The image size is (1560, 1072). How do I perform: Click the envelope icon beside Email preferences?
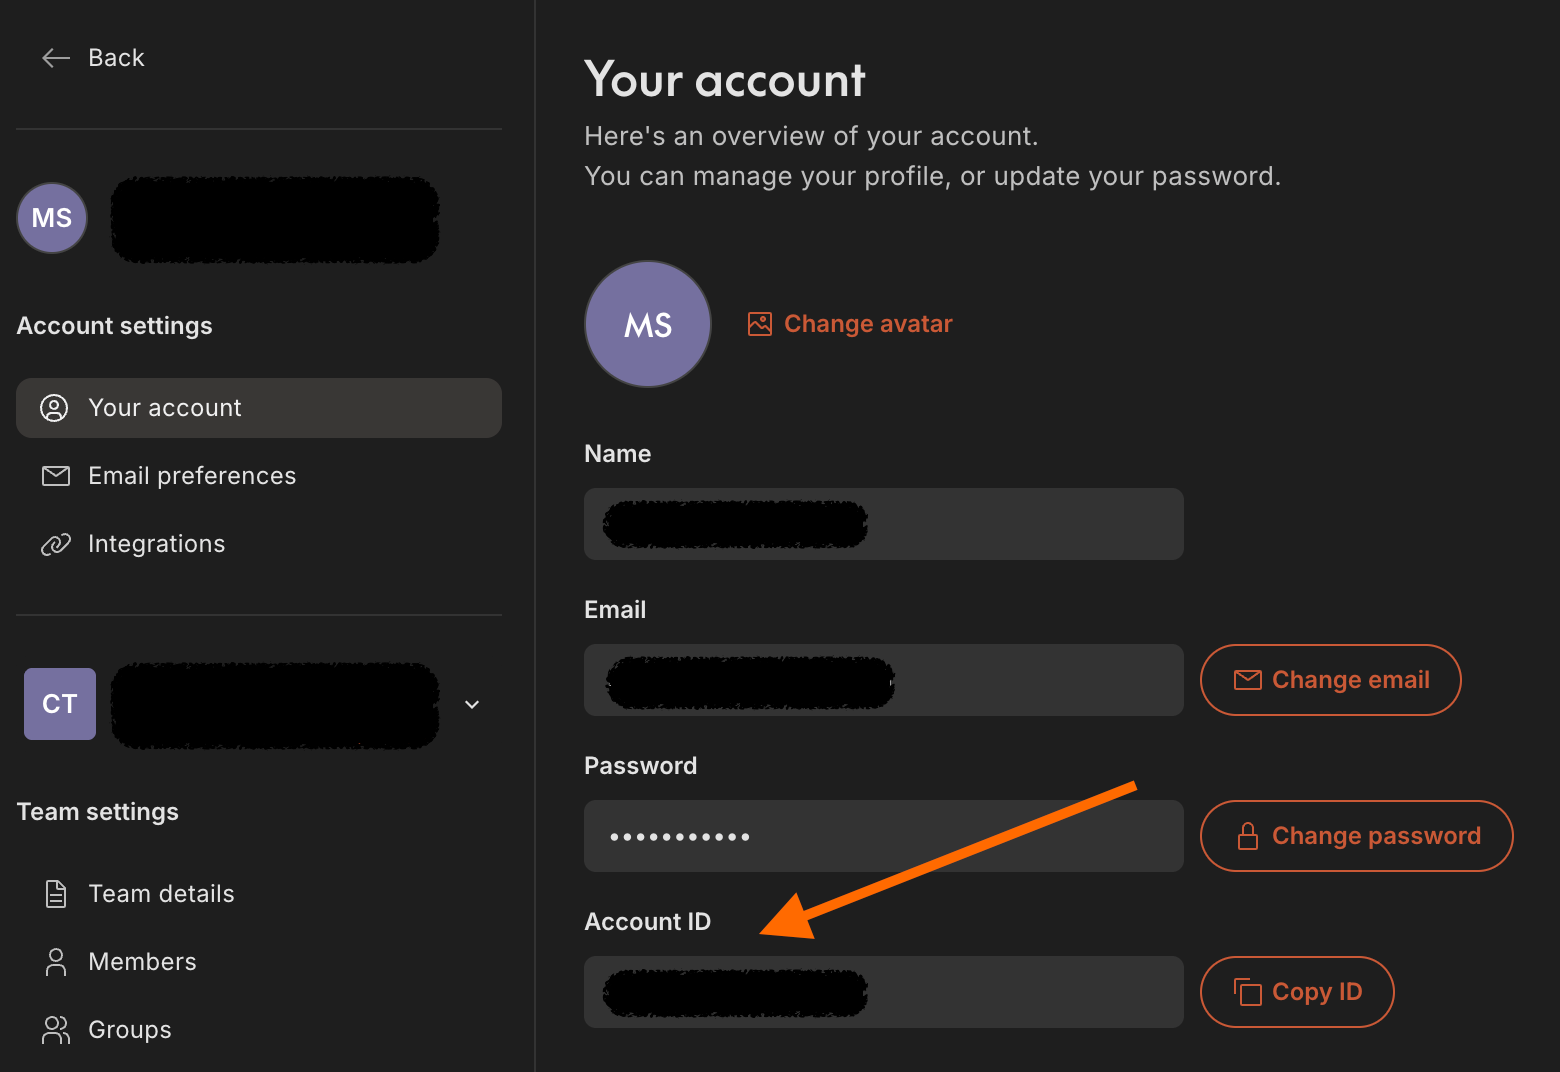(56, 476)
